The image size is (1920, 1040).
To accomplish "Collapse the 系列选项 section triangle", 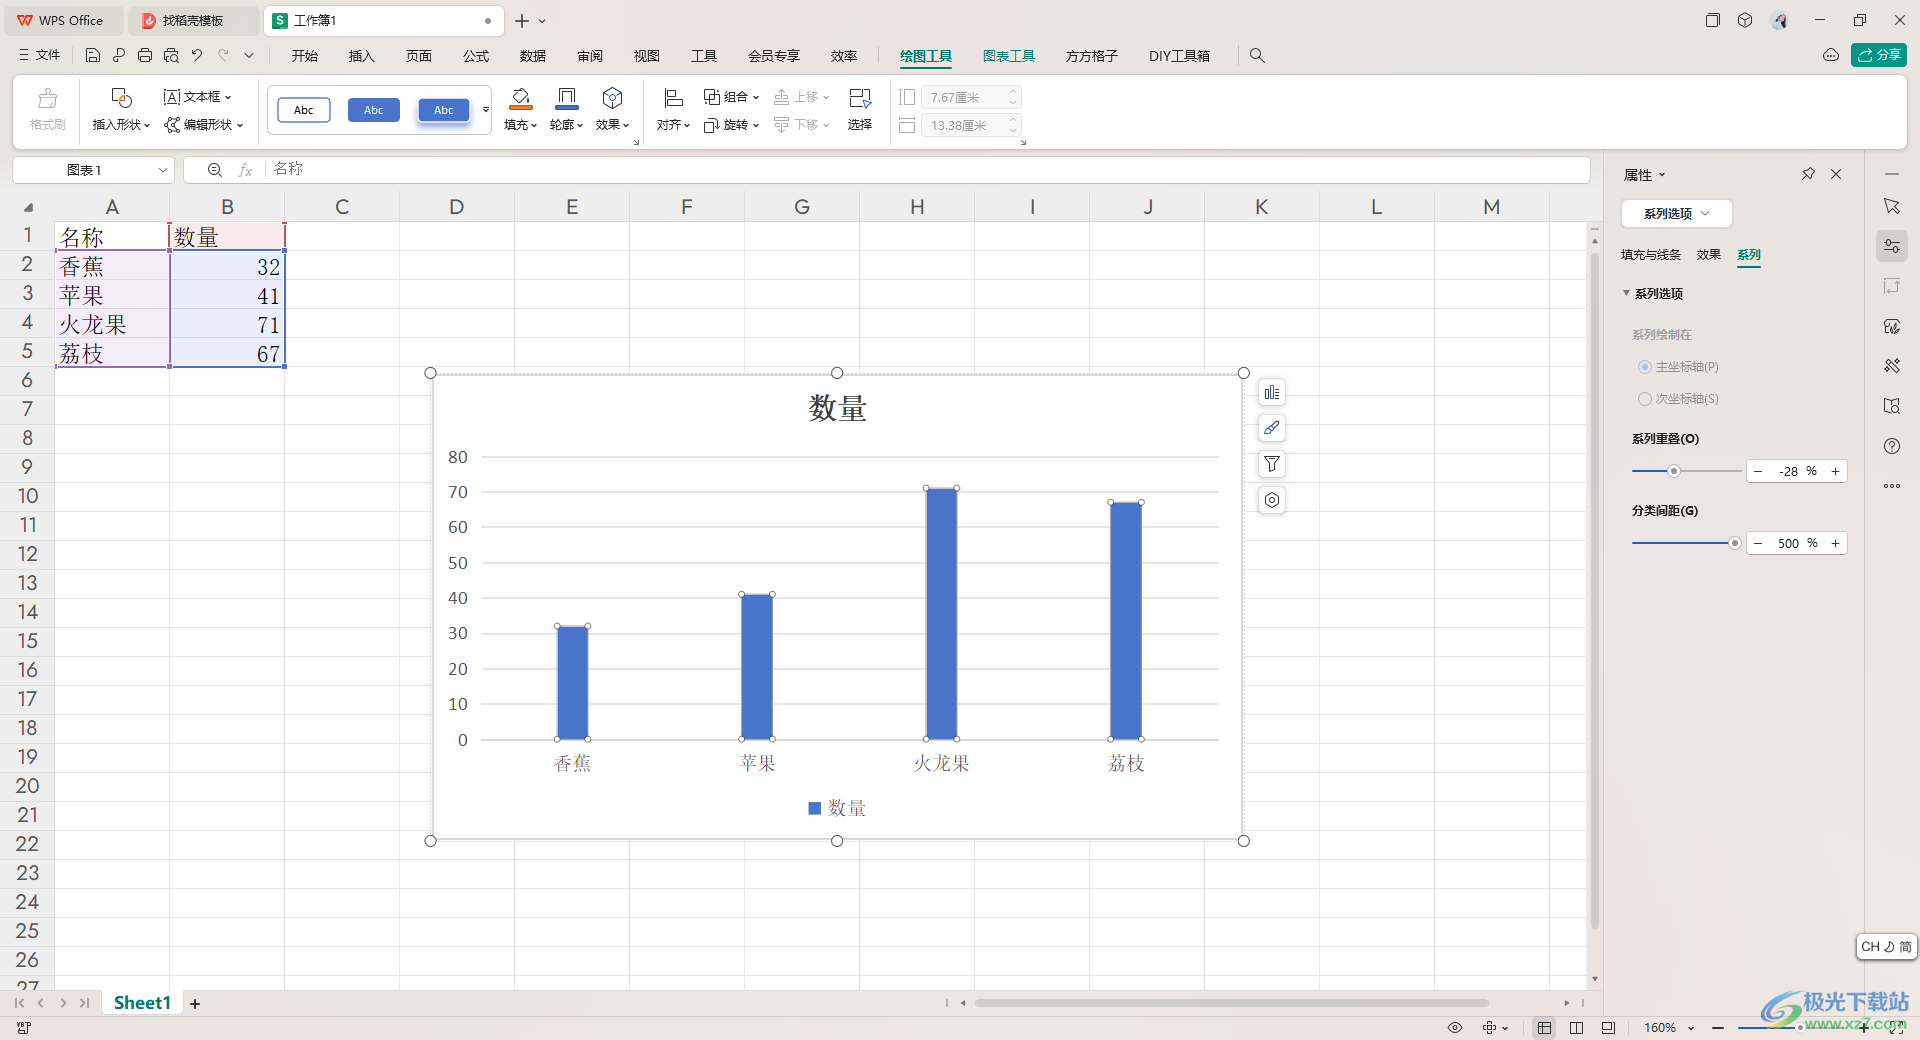I will coord(1626,293).
